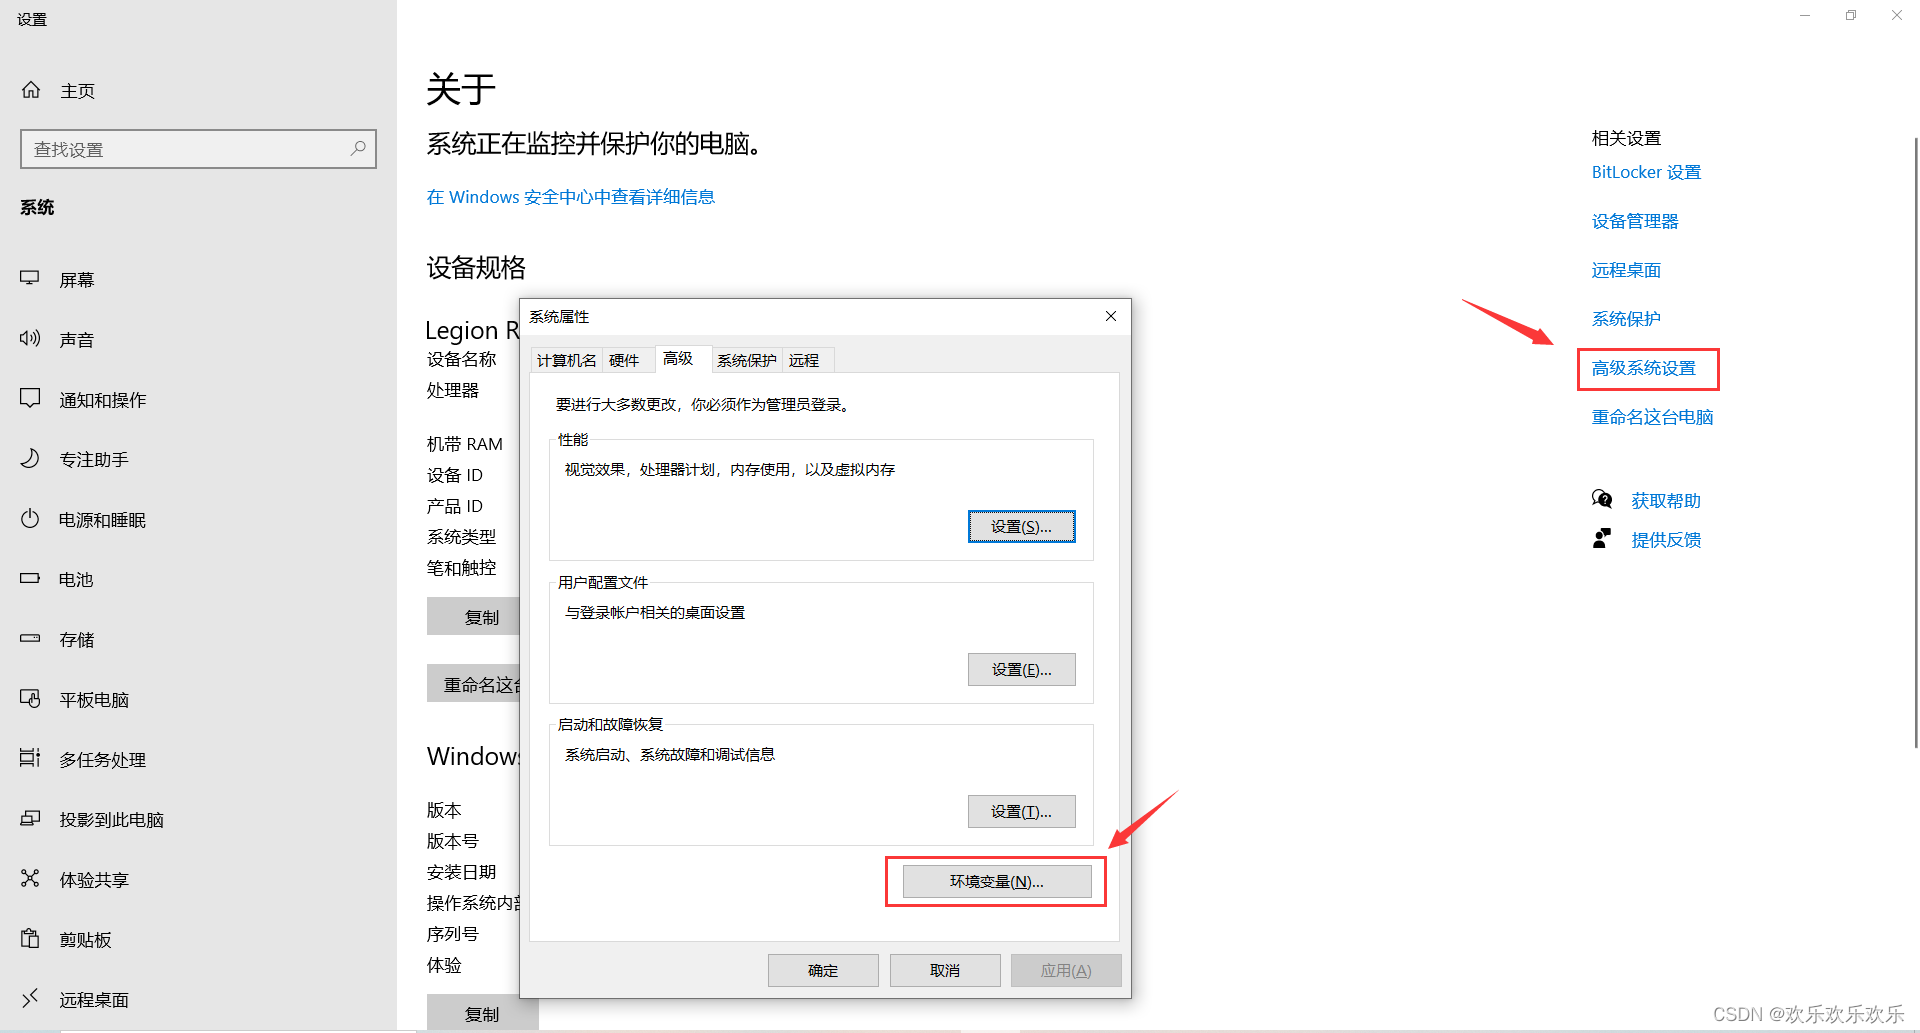
Task: Click the Apply 应用(A) button
Action: (1066, 970)
